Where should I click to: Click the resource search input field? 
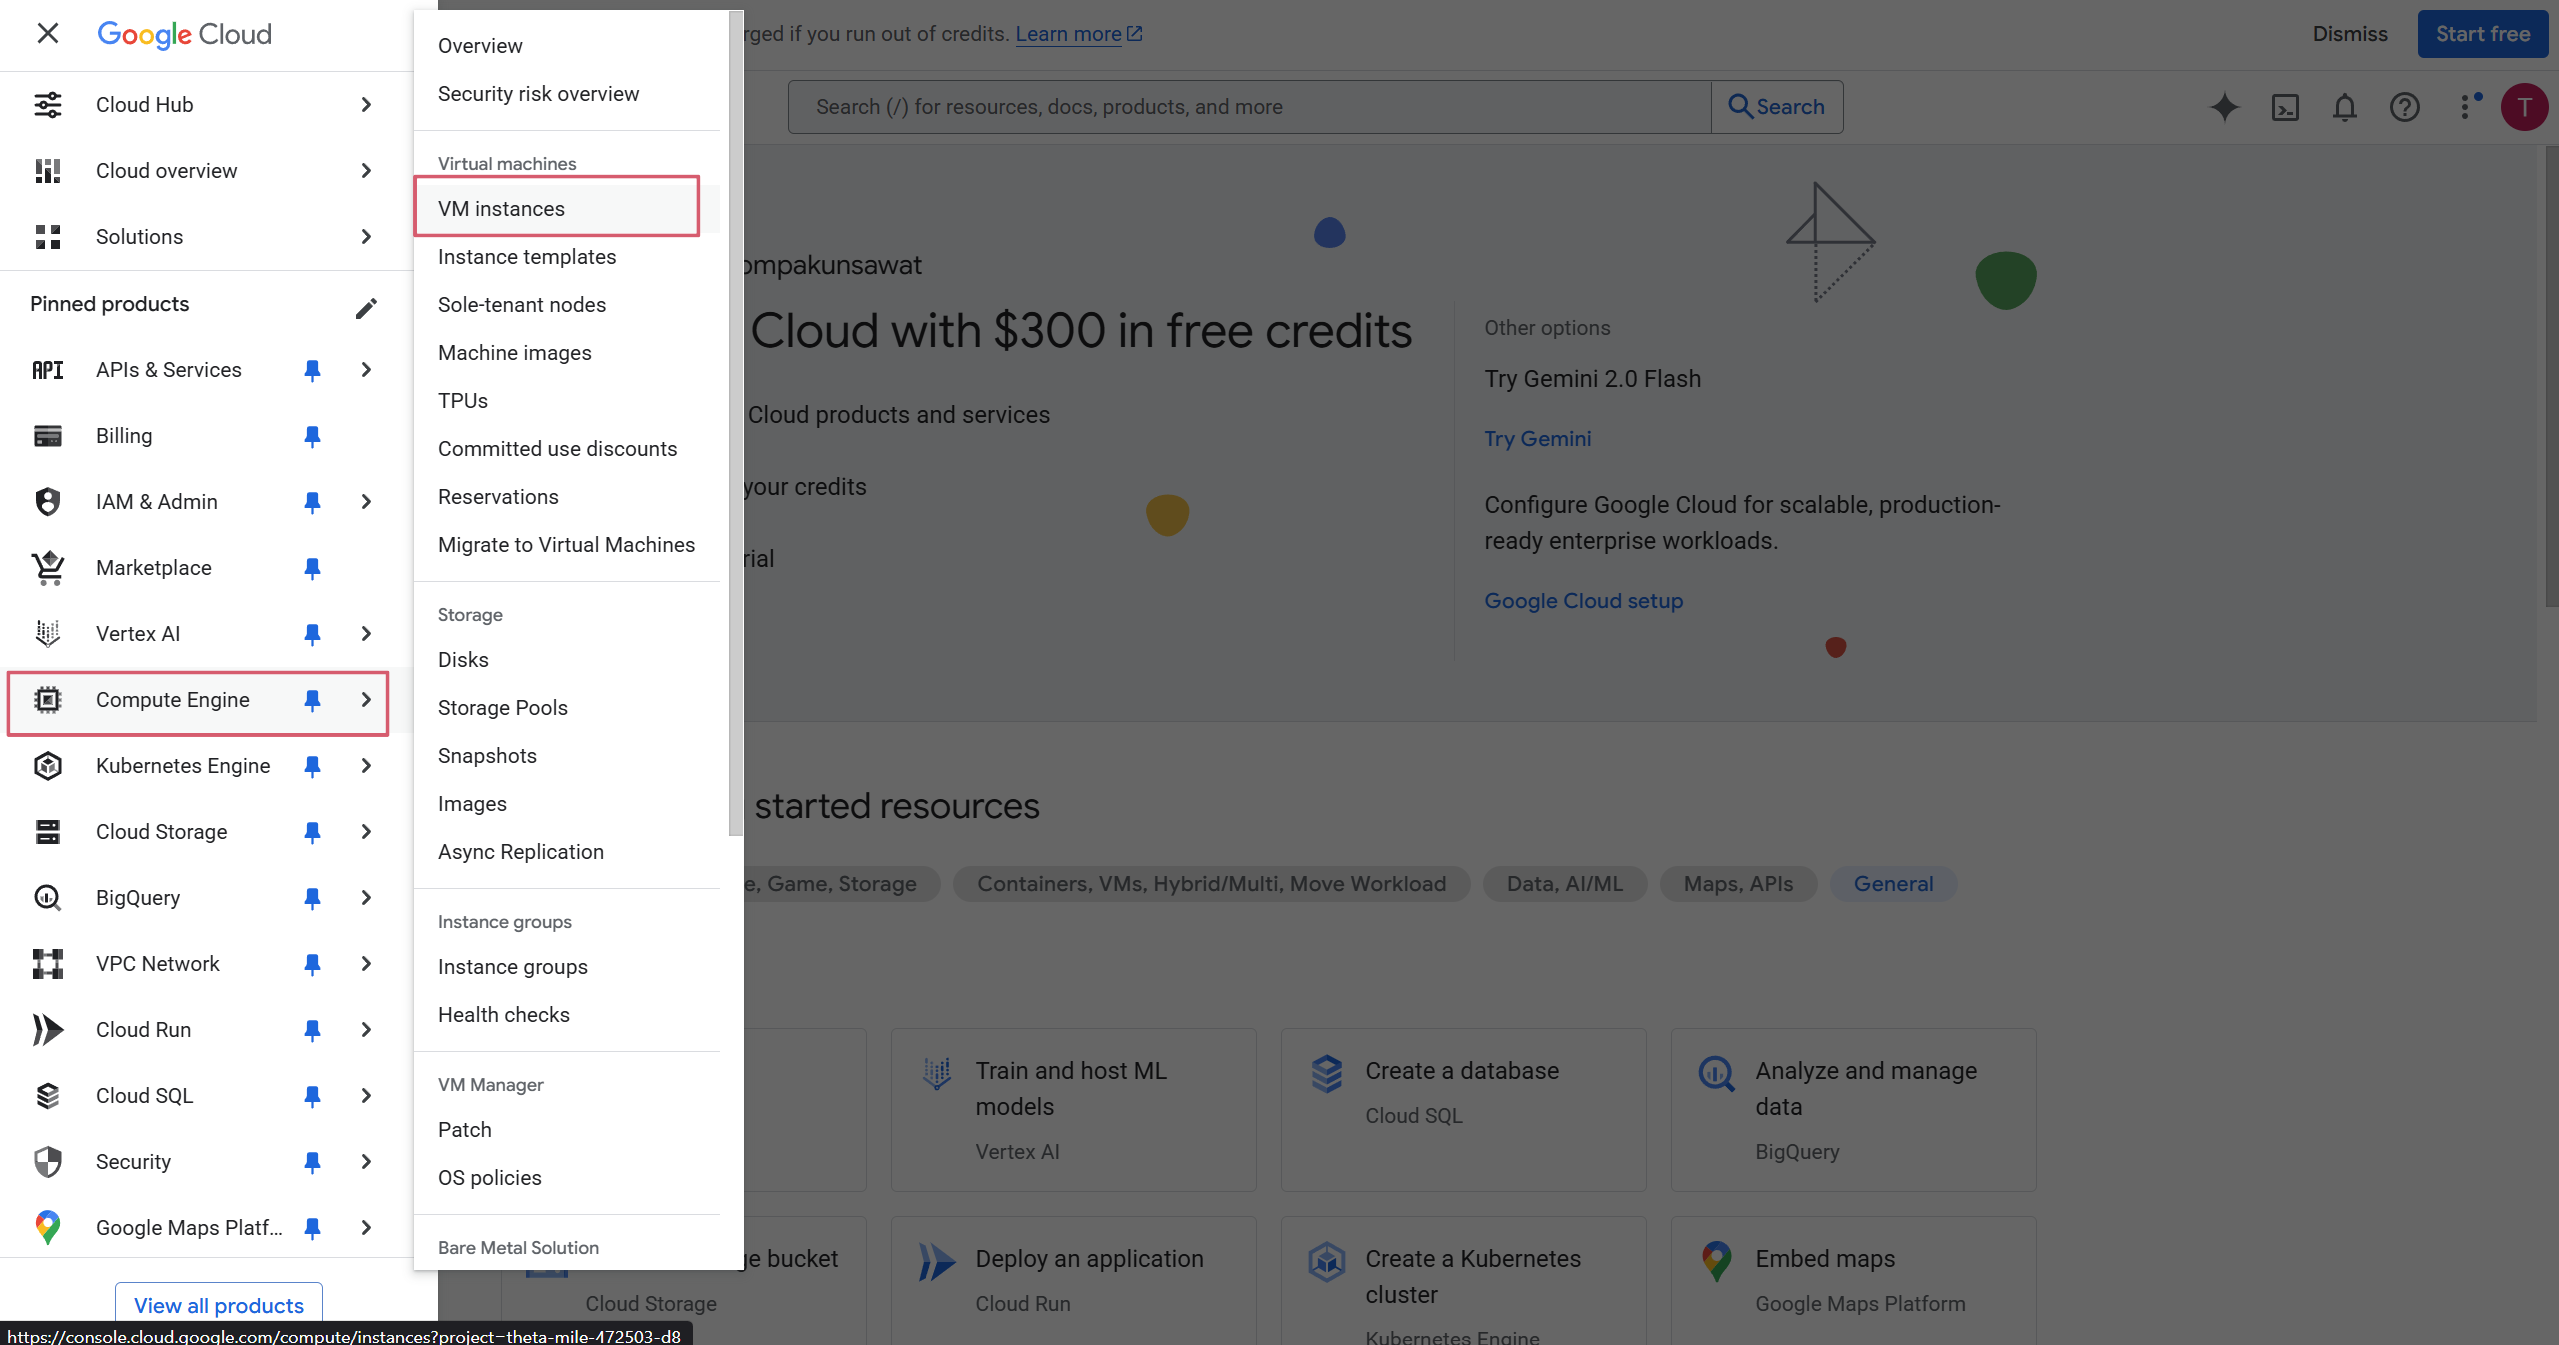coord(1248,107)
